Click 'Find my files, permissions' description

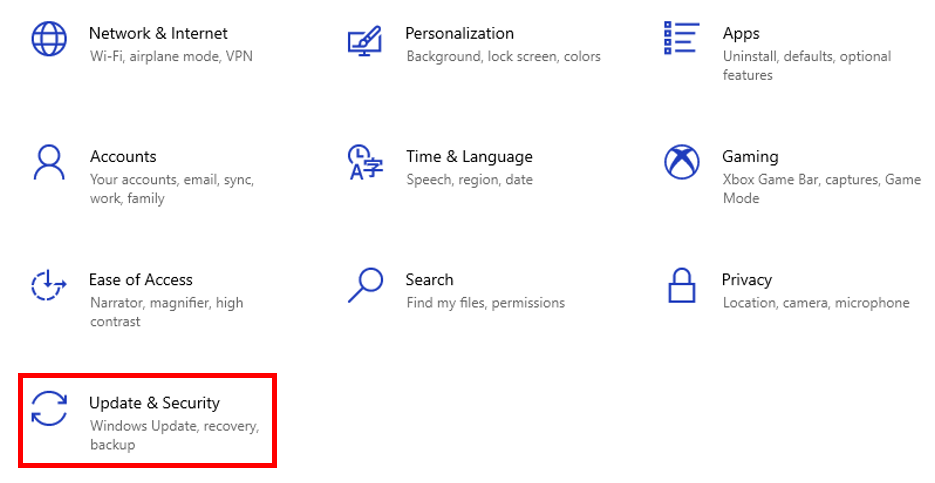click(485, 303)
